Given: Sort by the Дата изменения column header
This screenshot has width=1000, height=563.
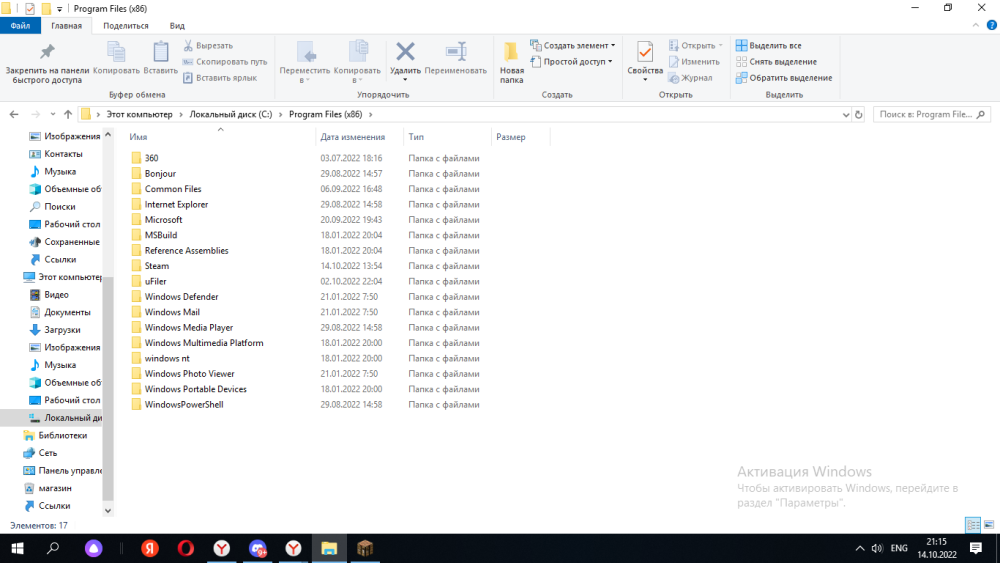Looking at the screenshot, I should point(360,136).
